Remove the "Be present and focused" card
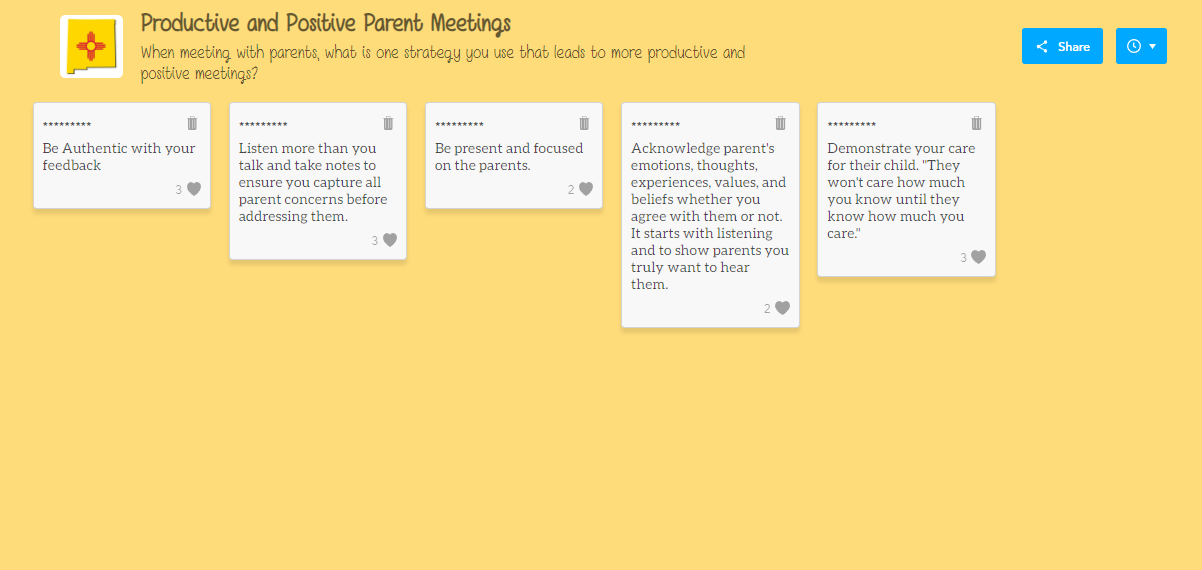 [584, 123]
